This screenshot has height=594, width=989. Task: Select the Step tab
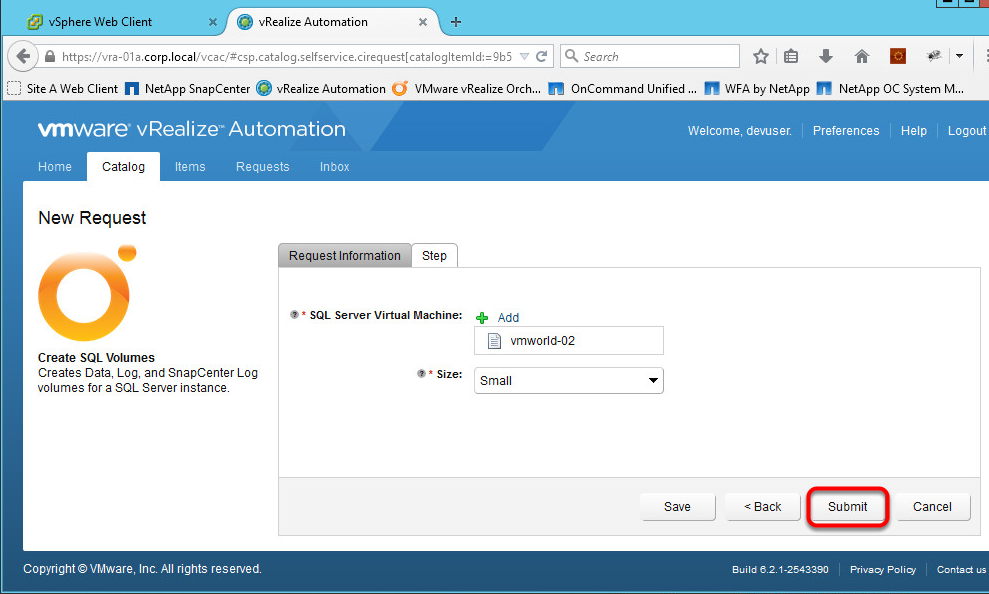[x=434, y=255]
